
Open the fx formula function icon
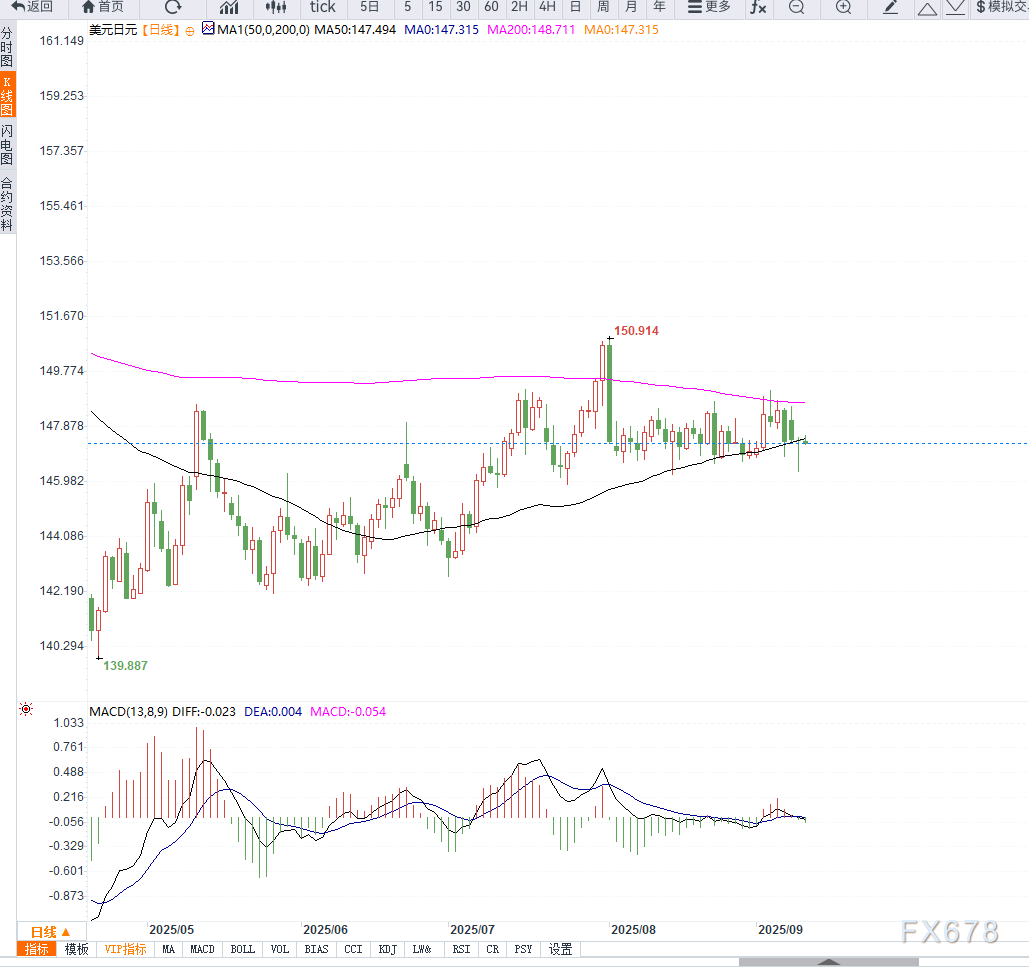pos(758,7)
